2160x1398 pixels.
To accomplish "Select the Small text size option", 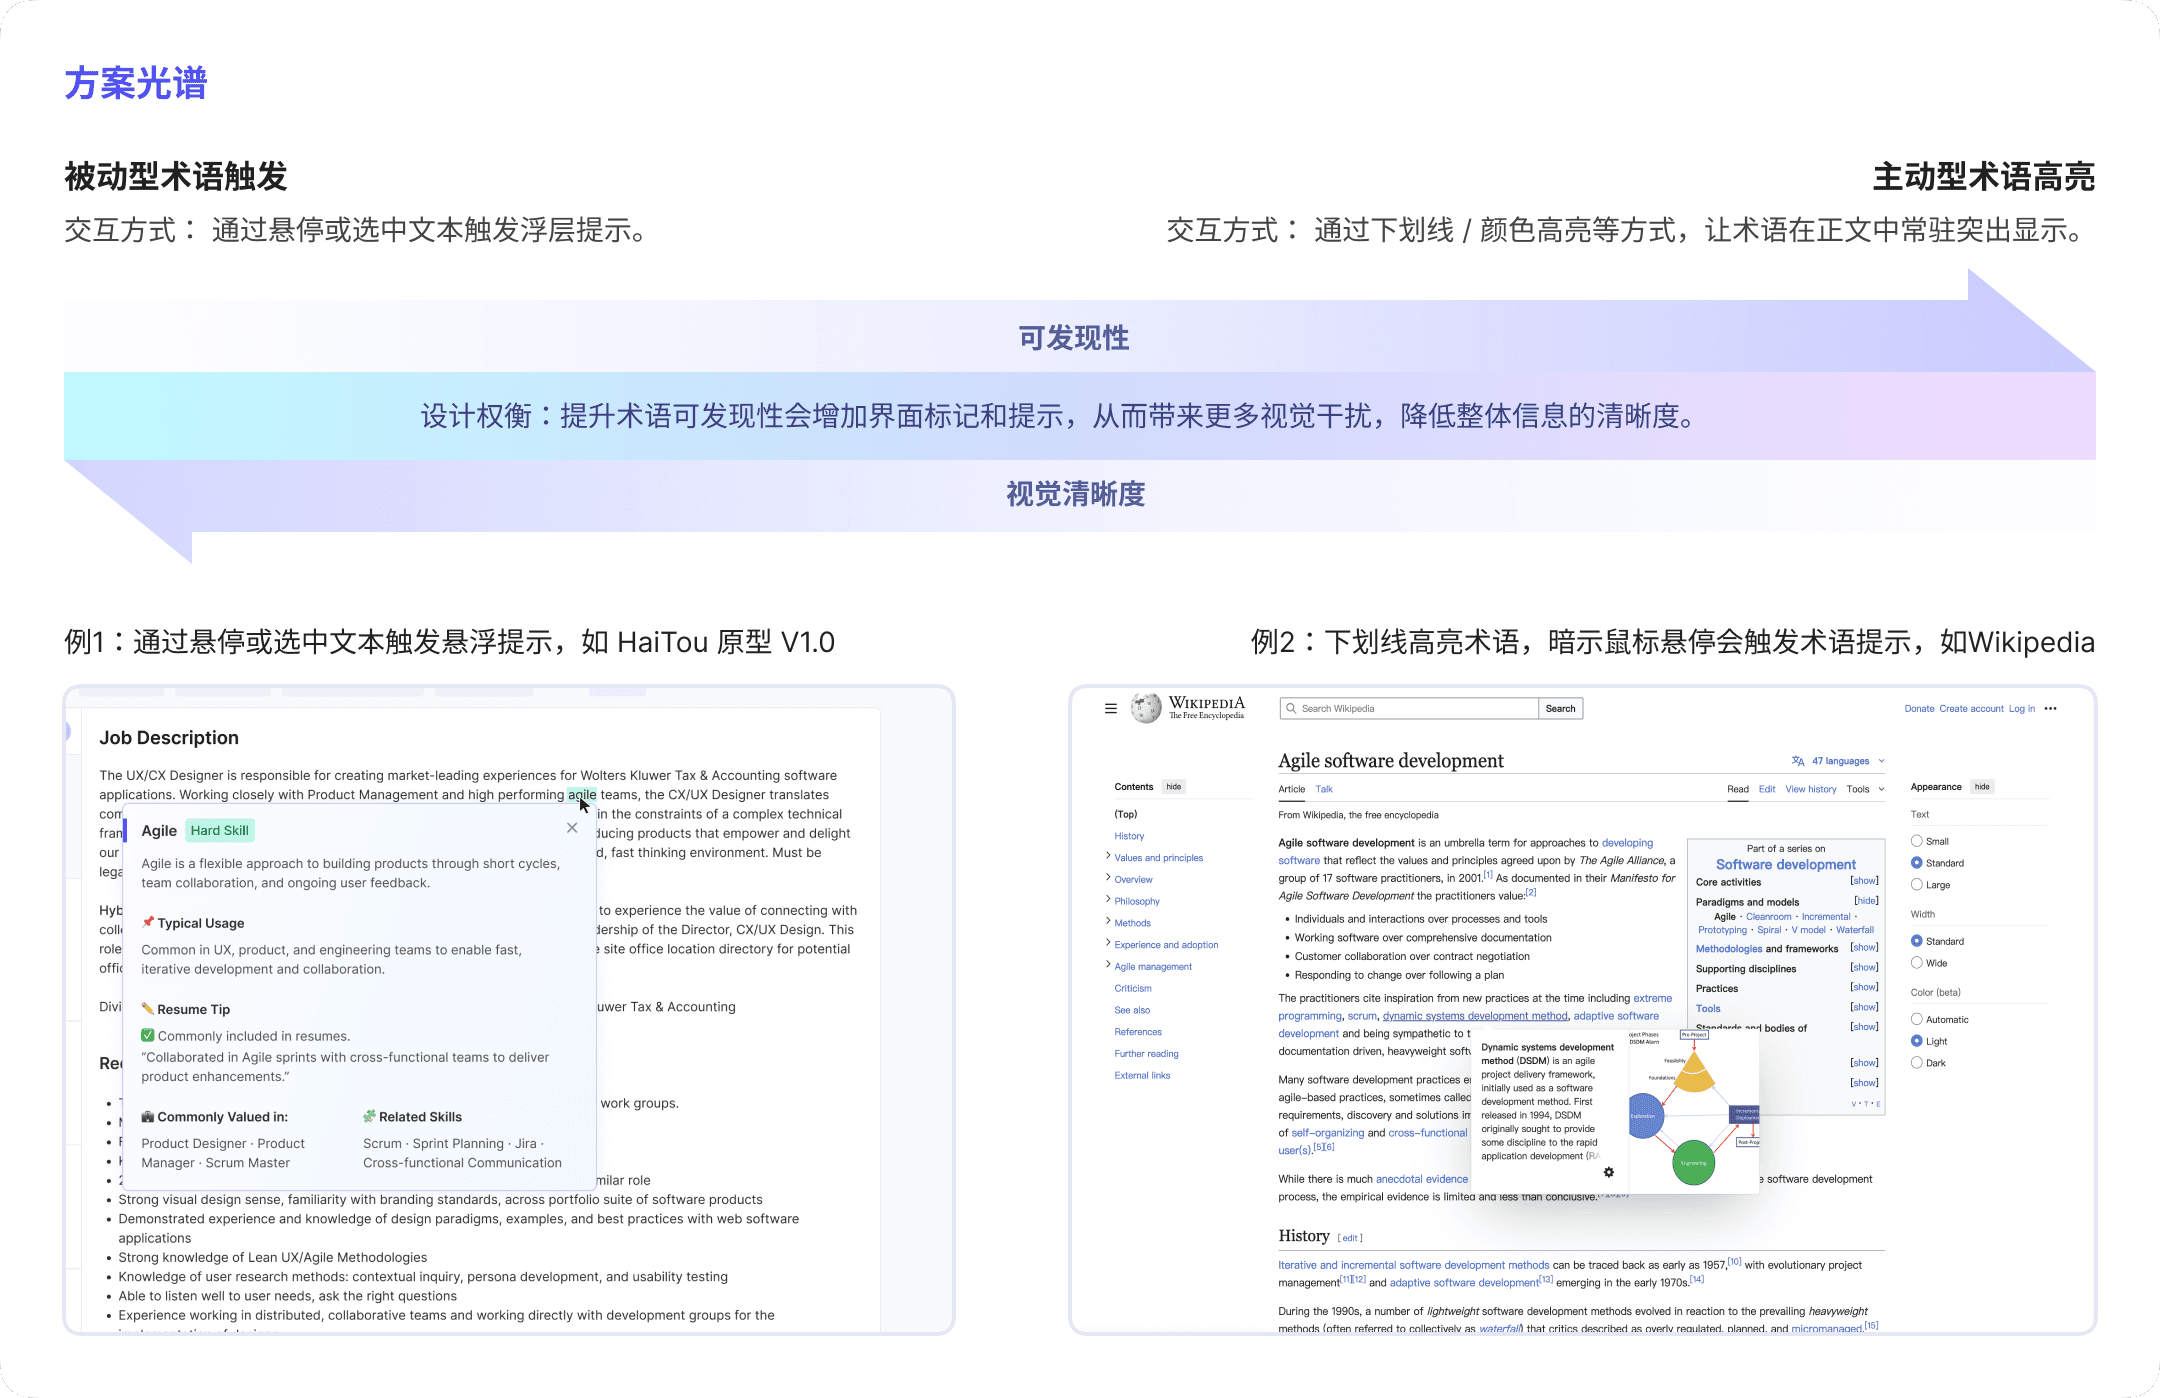I will (1917, 841).
